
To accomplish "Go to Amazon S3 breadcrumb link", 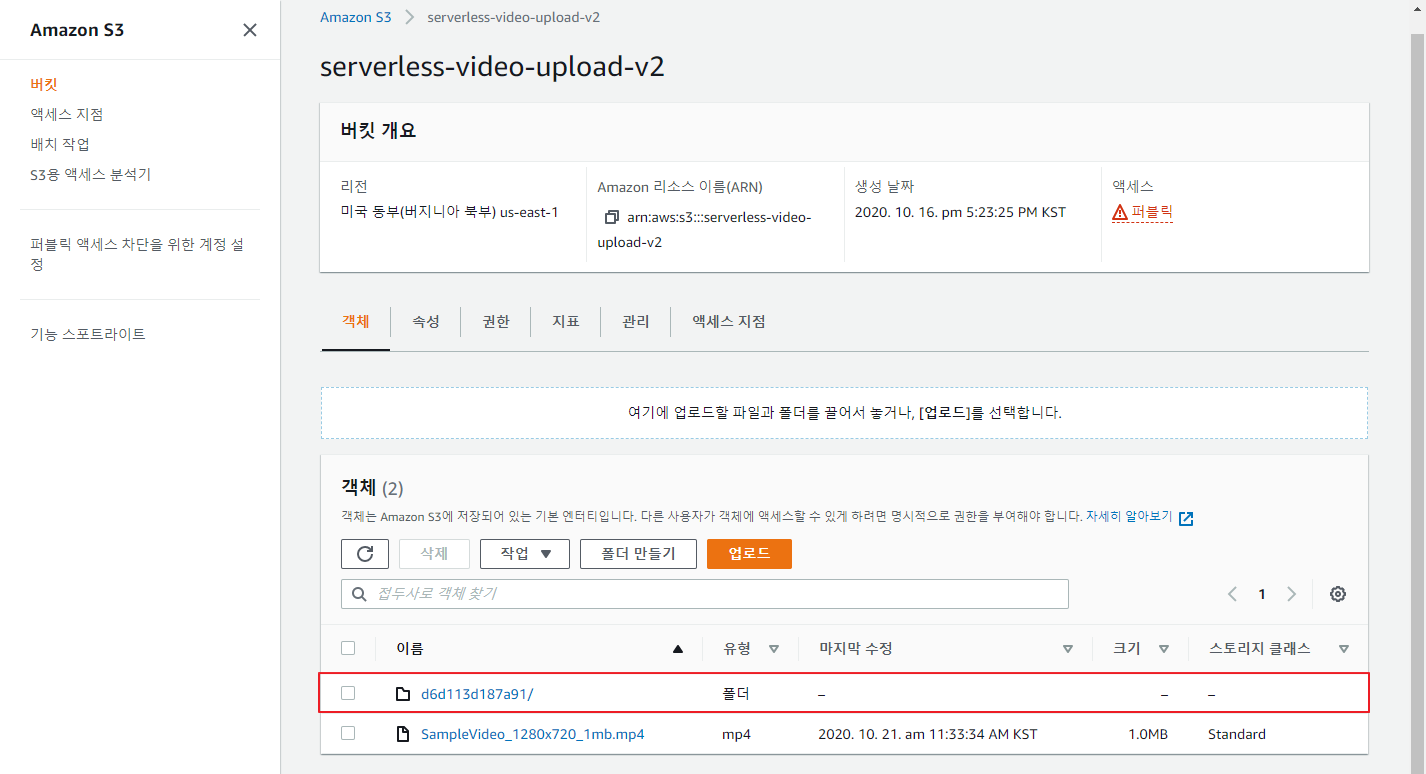I will coord(356,17).
